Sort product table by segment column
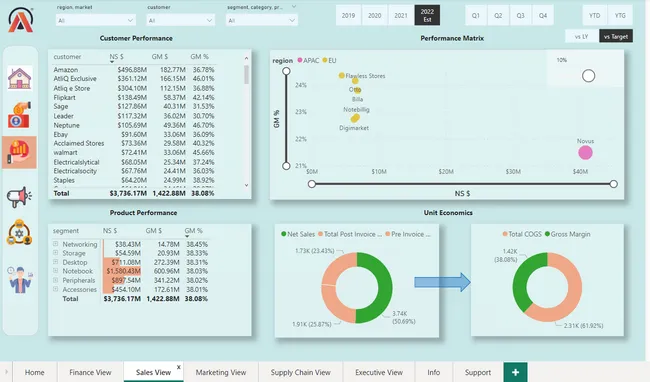 click(65, 231)
